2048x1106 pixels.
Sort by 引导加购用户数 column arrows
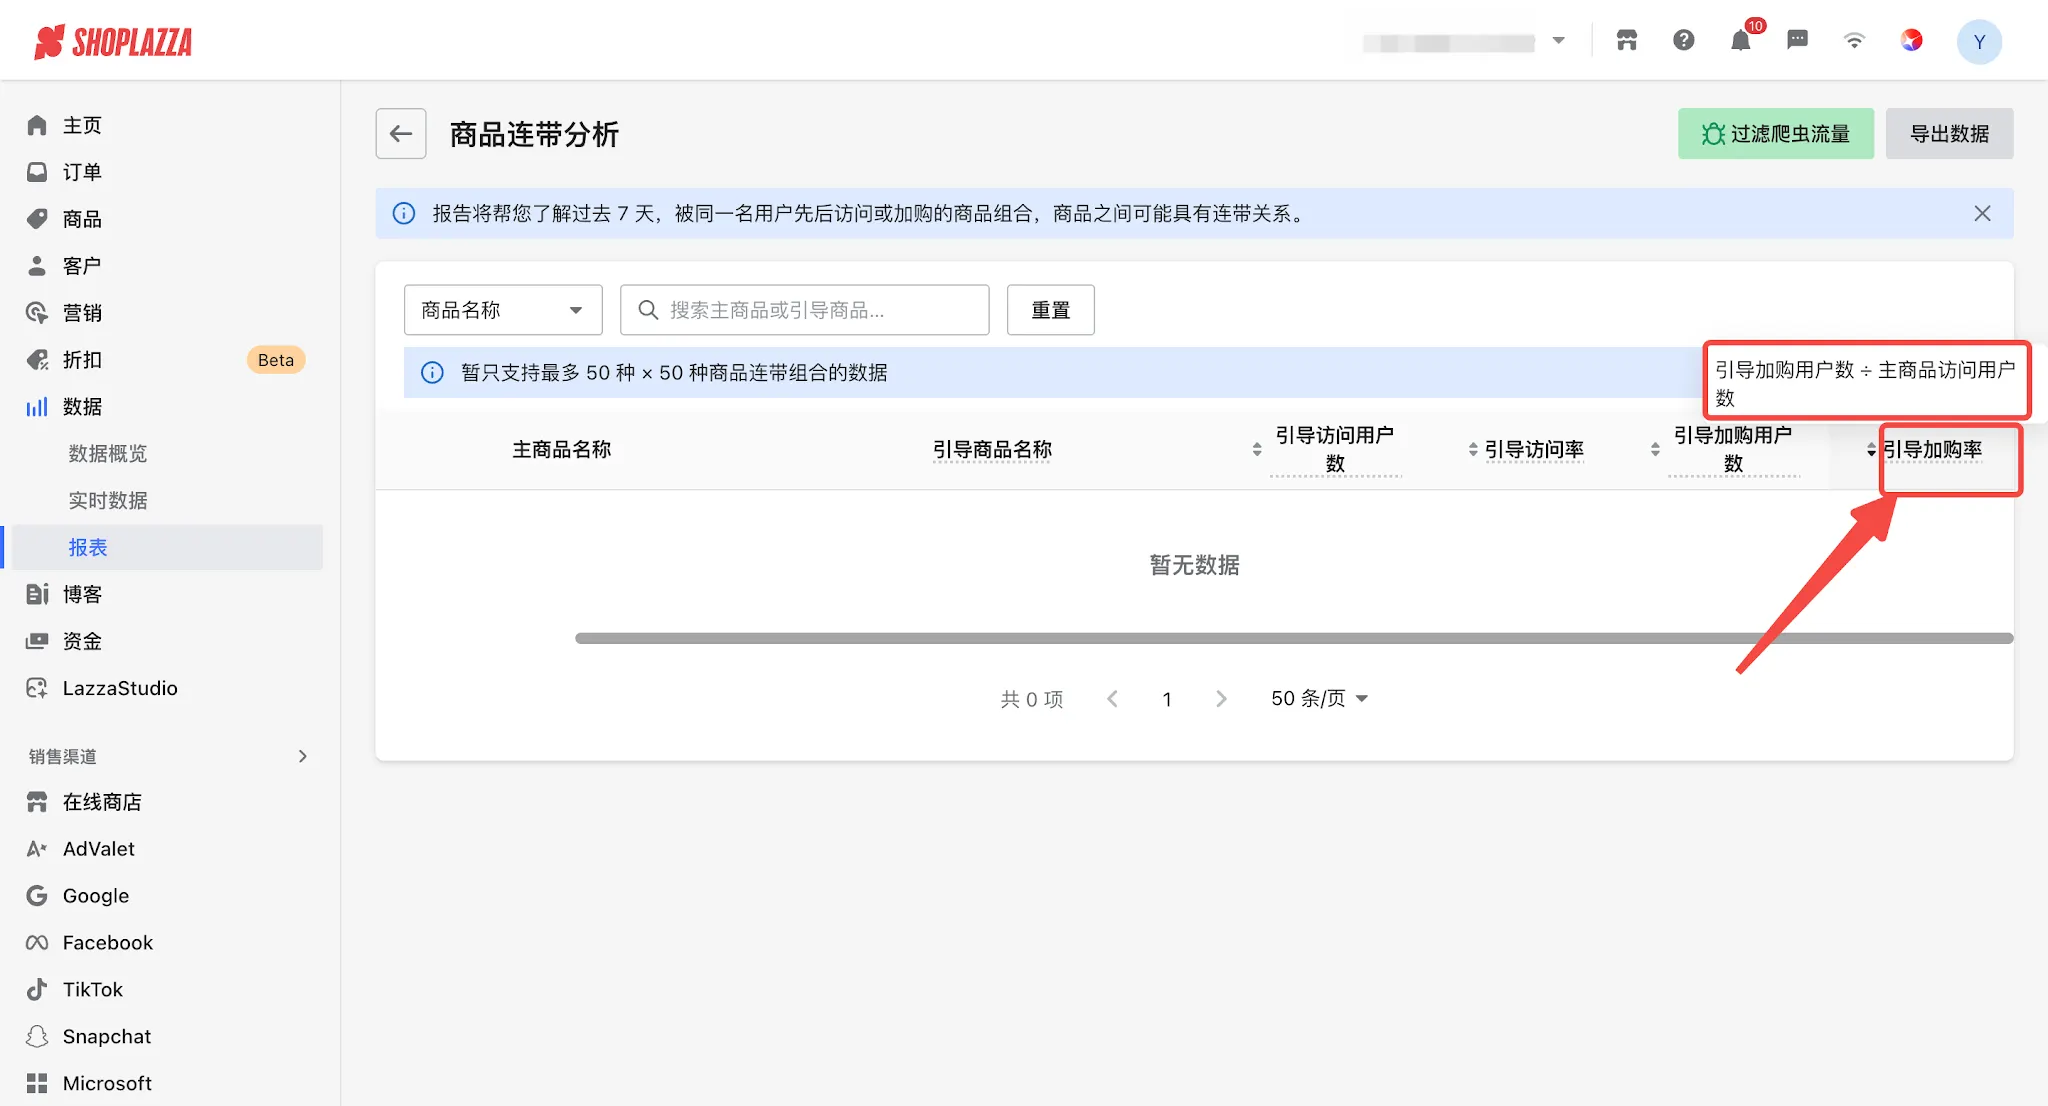click(1655, 450)
